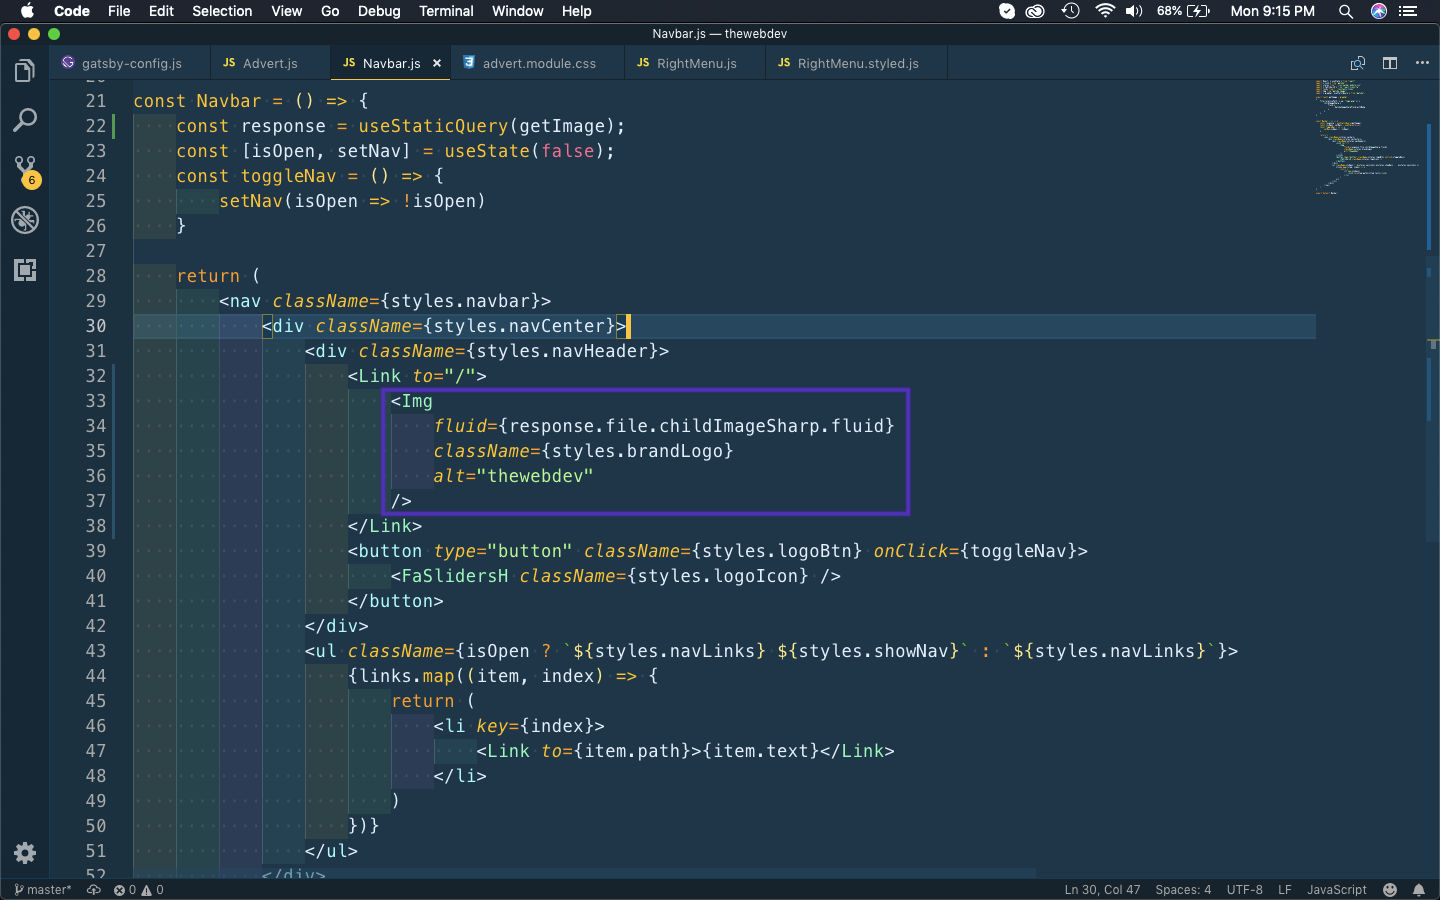1440x900 pixels.
Task: Change the end of line sequence LF
Action: click(x=1285, y=890)
